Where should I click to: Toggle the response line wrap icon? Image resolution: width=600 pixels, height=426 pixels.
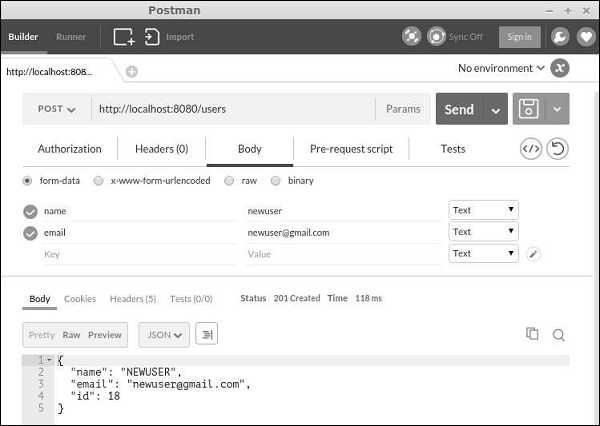click(x=207, y=335)
